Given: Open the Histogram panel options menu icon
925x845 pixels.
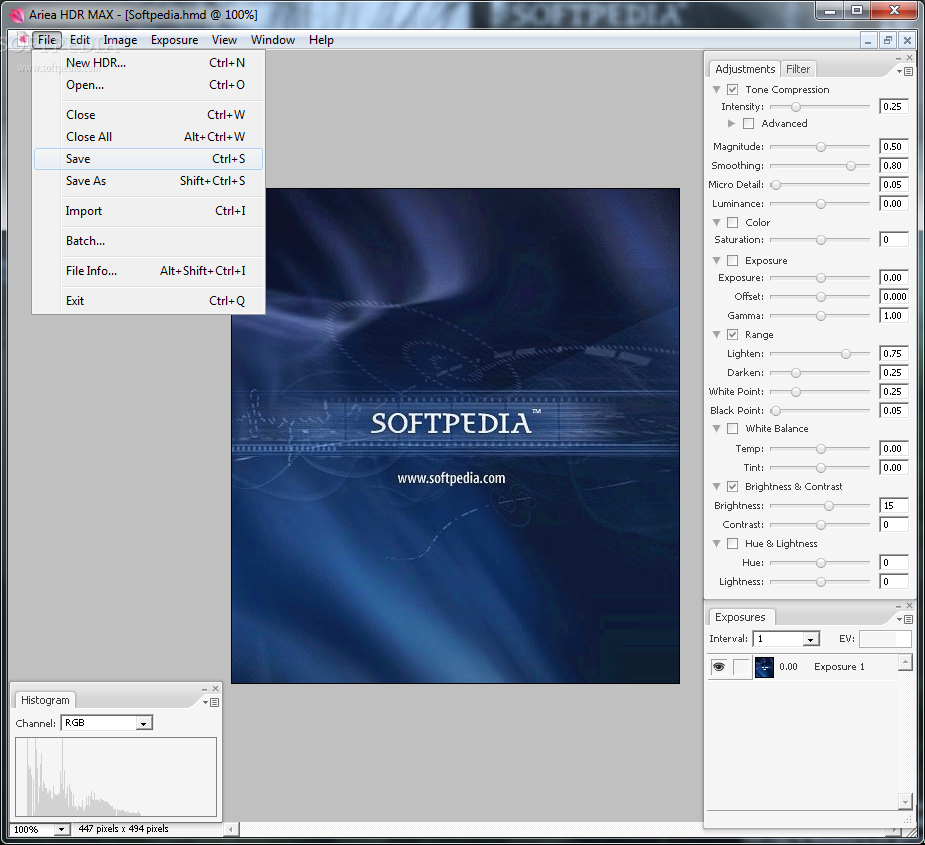Looking at the screenshot, I should coord(211,702).
